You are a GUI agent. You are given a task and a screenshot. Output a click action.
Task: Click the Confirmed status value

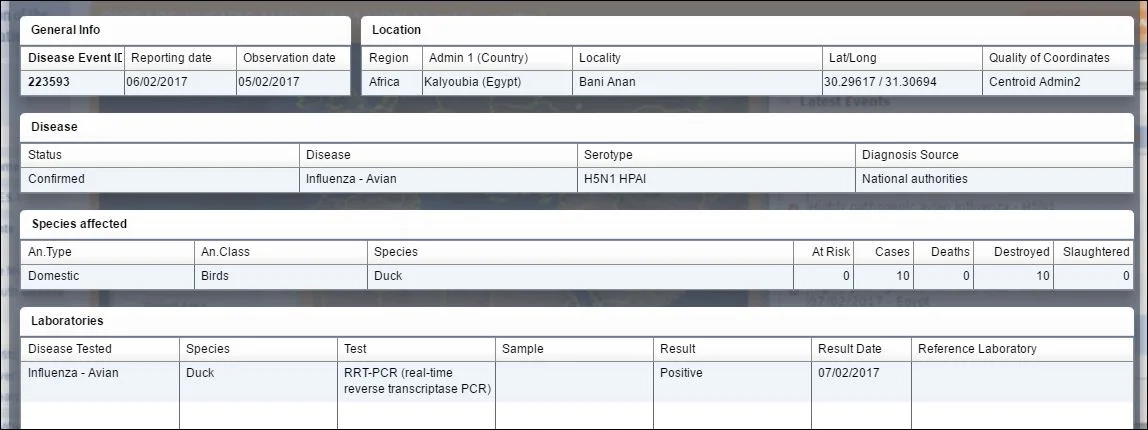160,179
